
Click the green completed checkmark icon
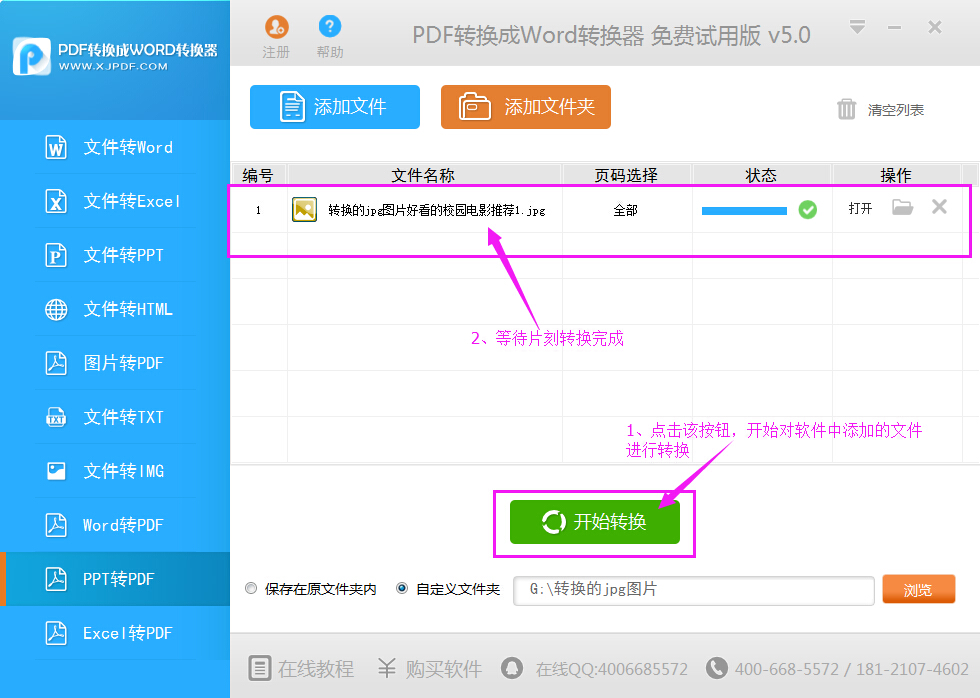(x=808, y=210)
